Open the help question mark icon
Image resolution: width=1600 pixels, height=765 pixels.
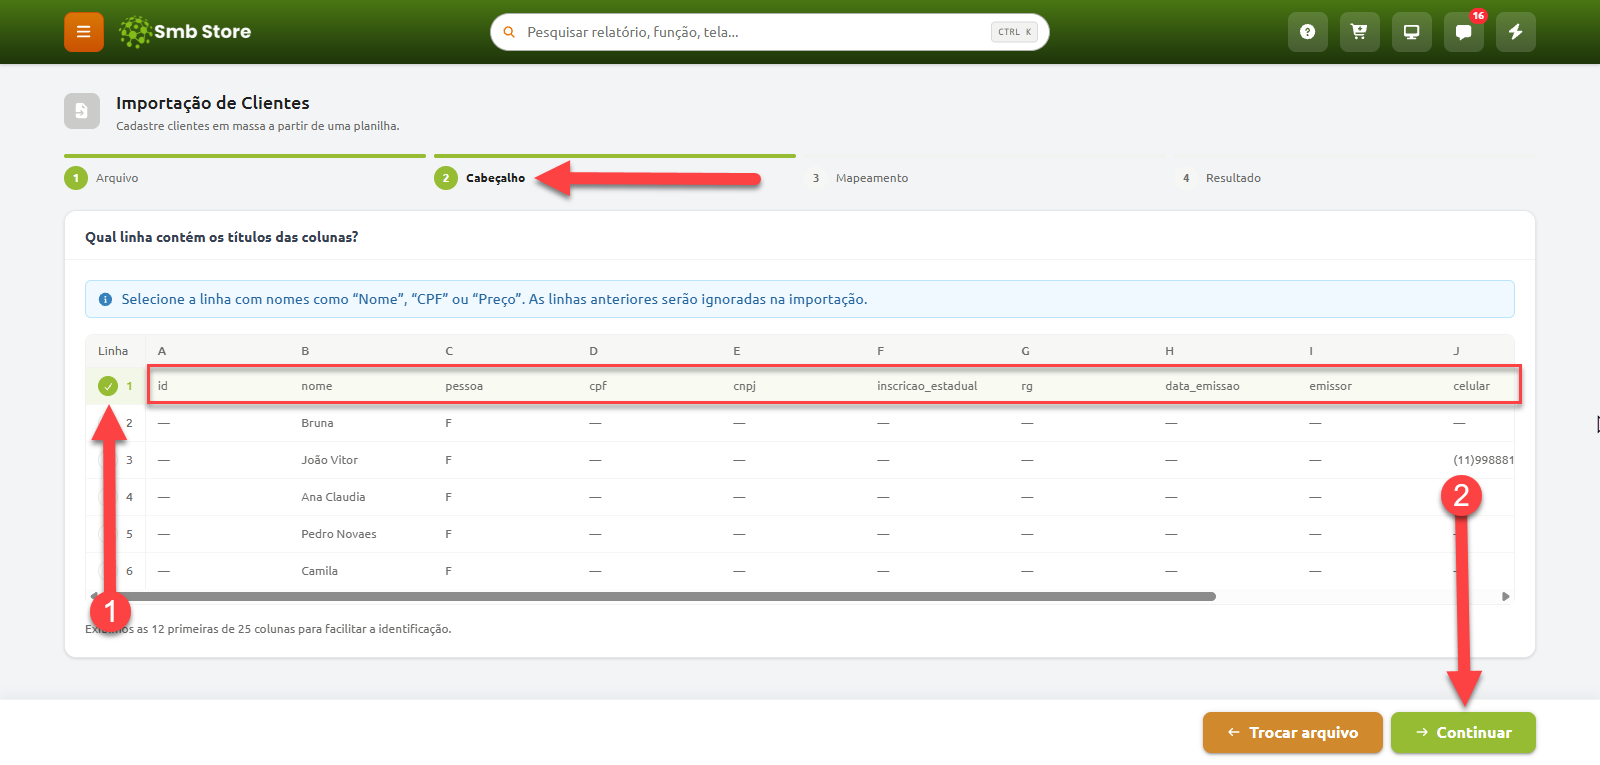pyautogui.click(x=1307, y=32)
